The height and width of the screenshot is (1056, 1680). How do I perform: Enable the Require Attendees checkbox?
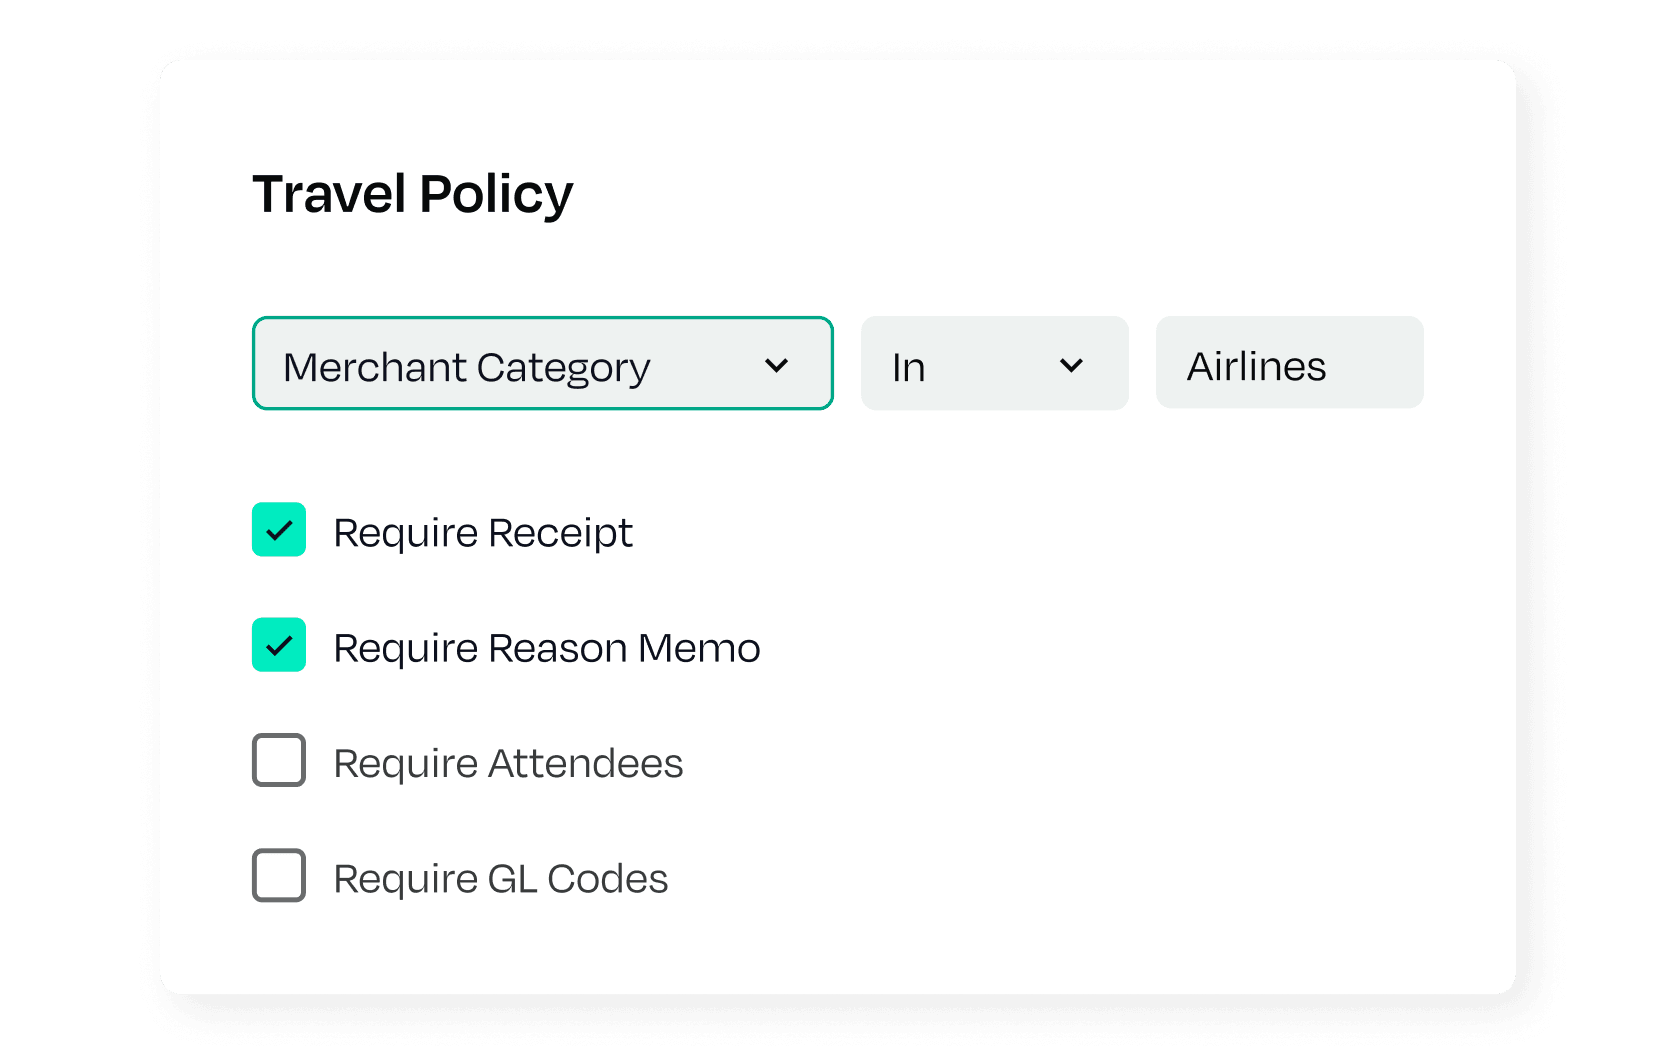[x=279, y=760]
